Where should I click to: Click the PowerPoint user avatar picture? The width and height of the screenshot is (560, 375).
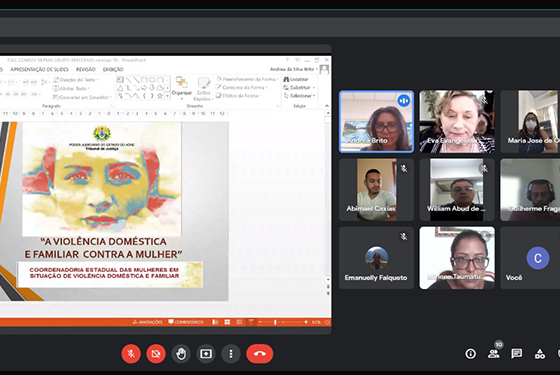324,69
